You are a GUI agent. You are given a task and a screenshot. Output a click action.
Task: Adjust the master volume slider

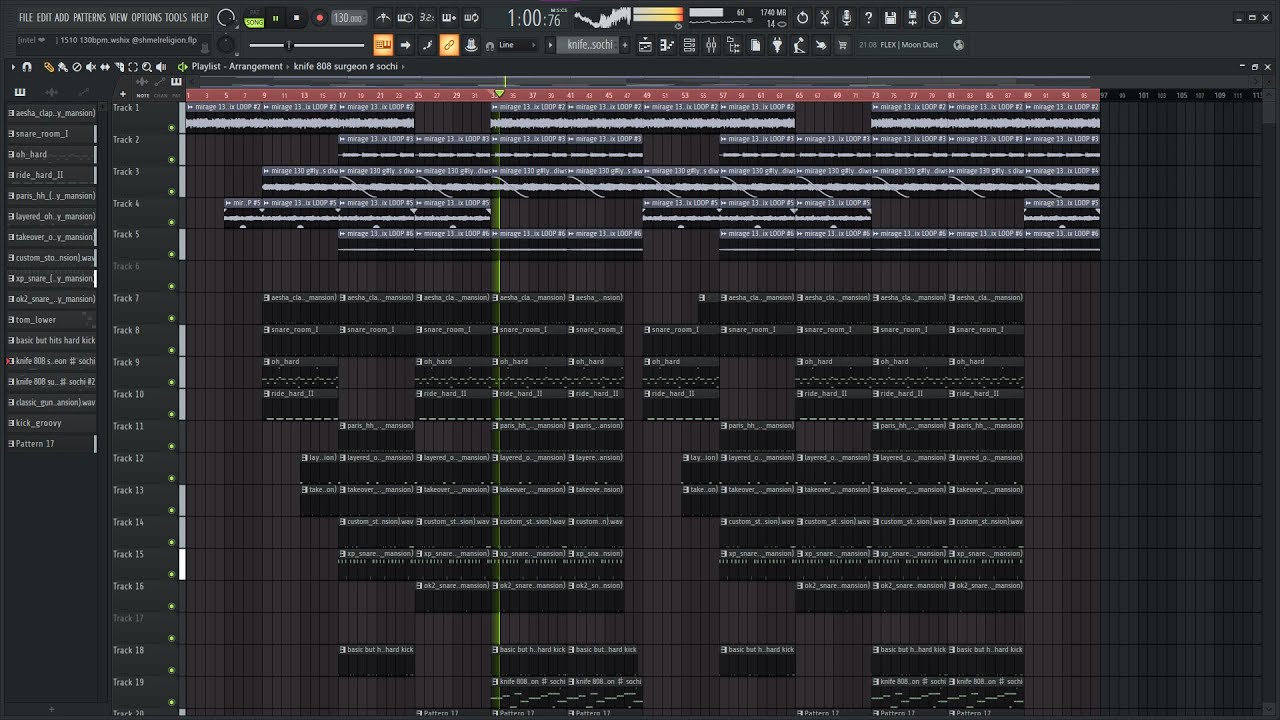click(306, 45)
